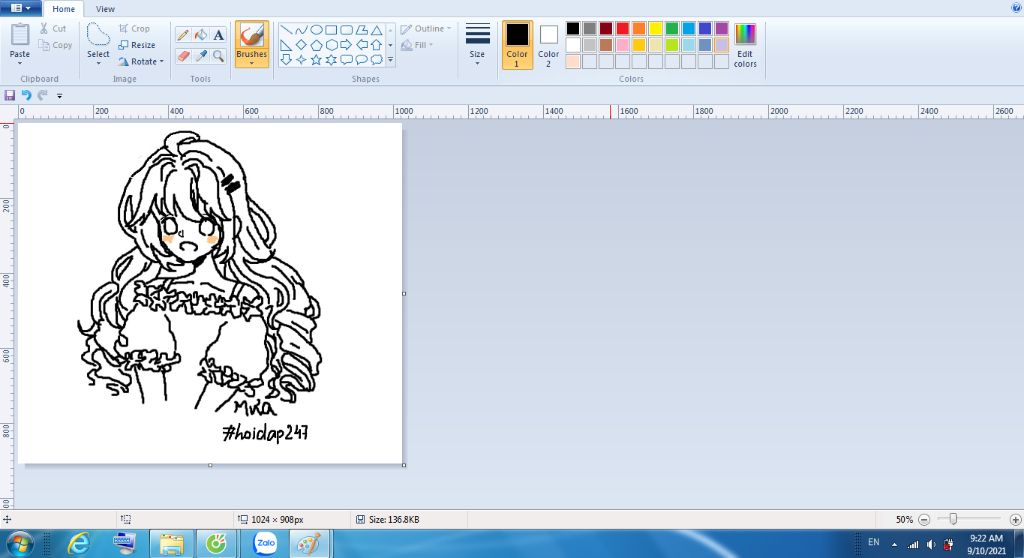Pick the Oval shape
This screenshot has width=1024, height=558.
click(316, 30)
